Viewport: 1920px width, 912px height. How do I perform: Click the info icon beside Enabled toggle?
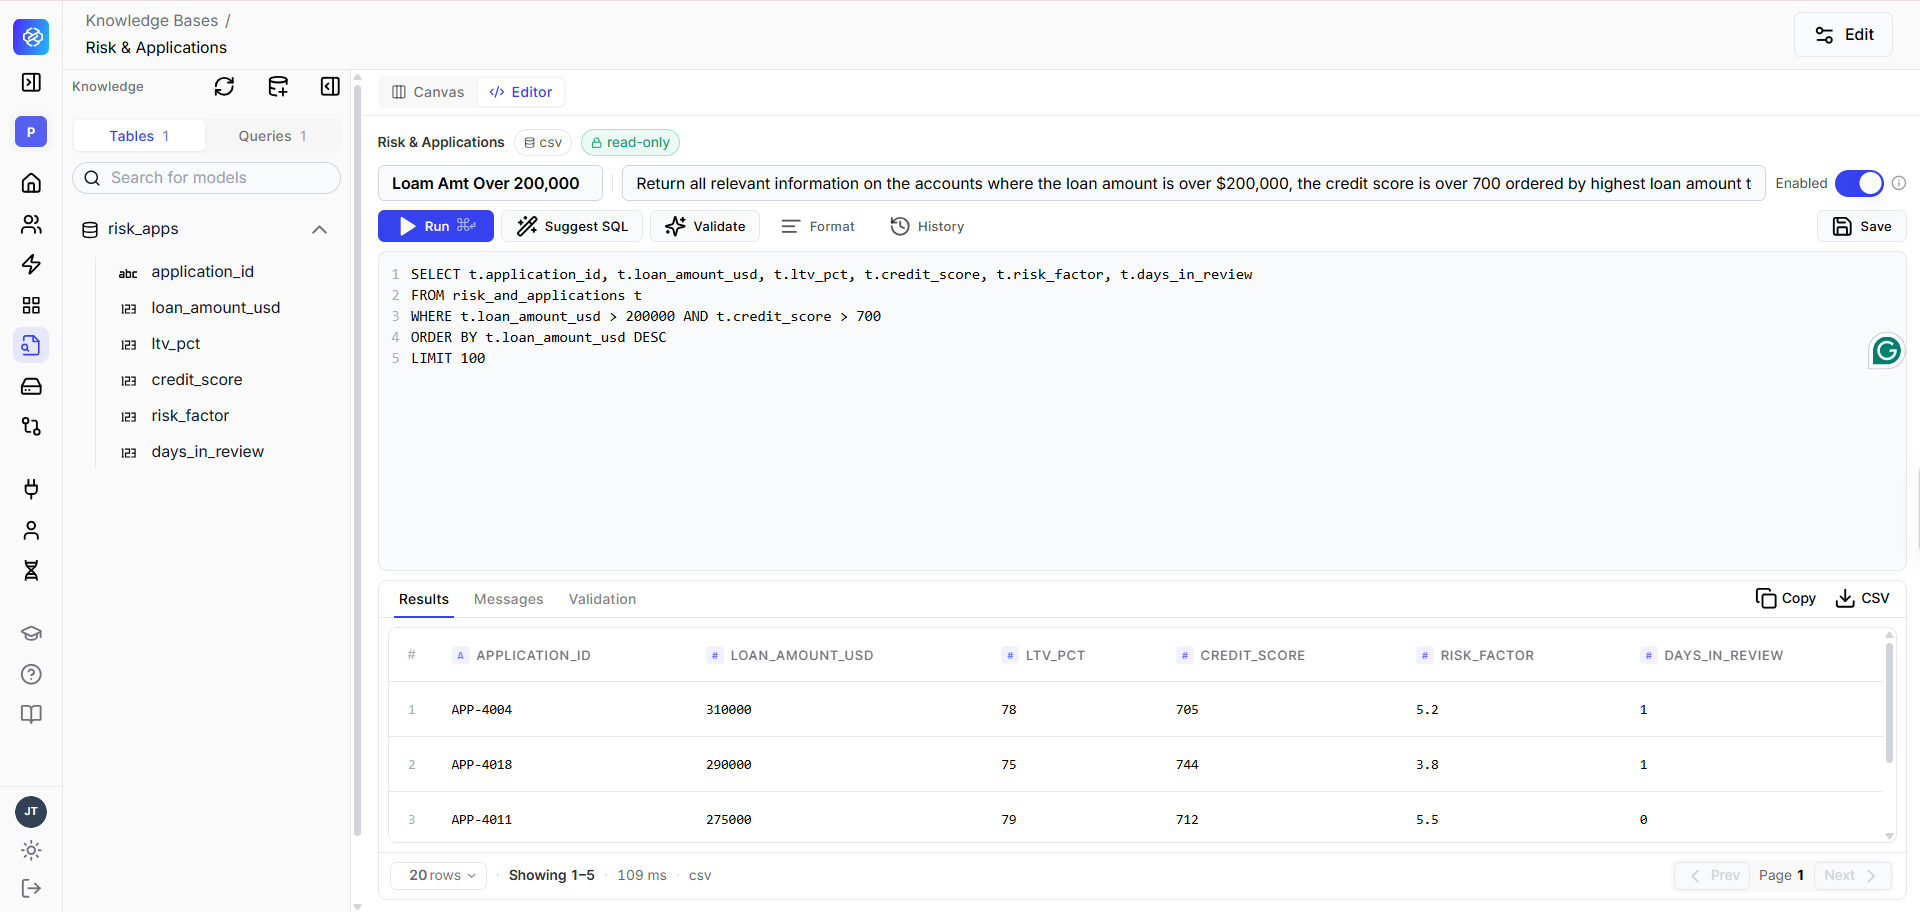point(1899,183)
